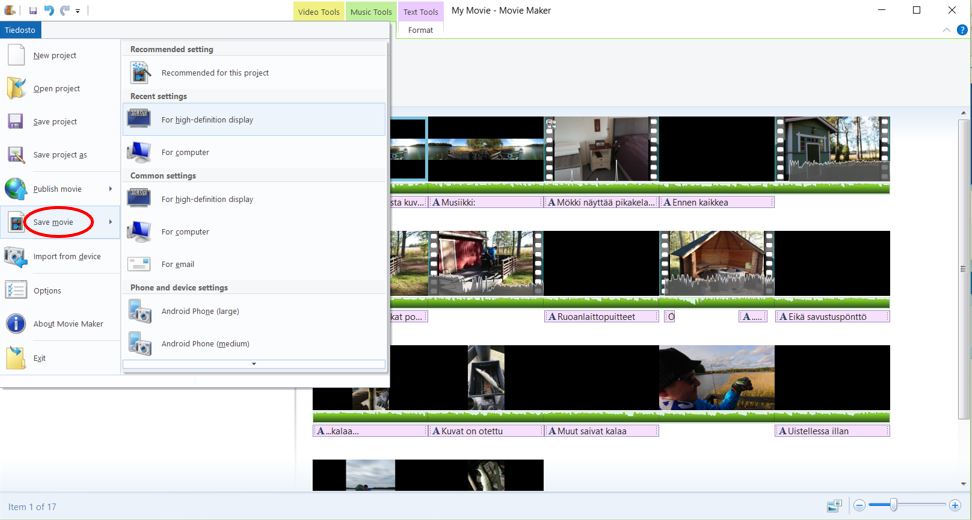Viewport: 972px width, 520px height.
Task: Click the Save project floppy disk icon
Action: coord(16,122)
